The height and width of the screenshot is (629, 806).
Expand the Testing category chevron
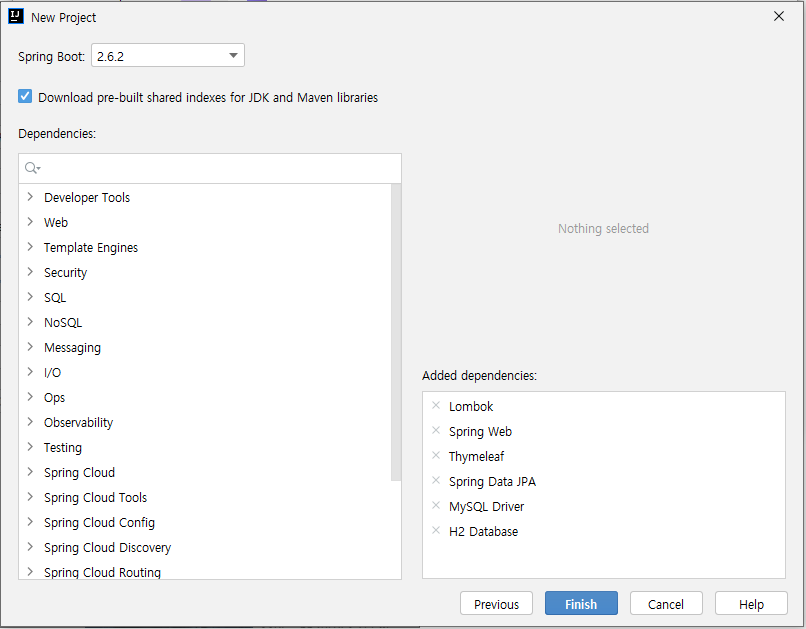(x=30, y=447)
